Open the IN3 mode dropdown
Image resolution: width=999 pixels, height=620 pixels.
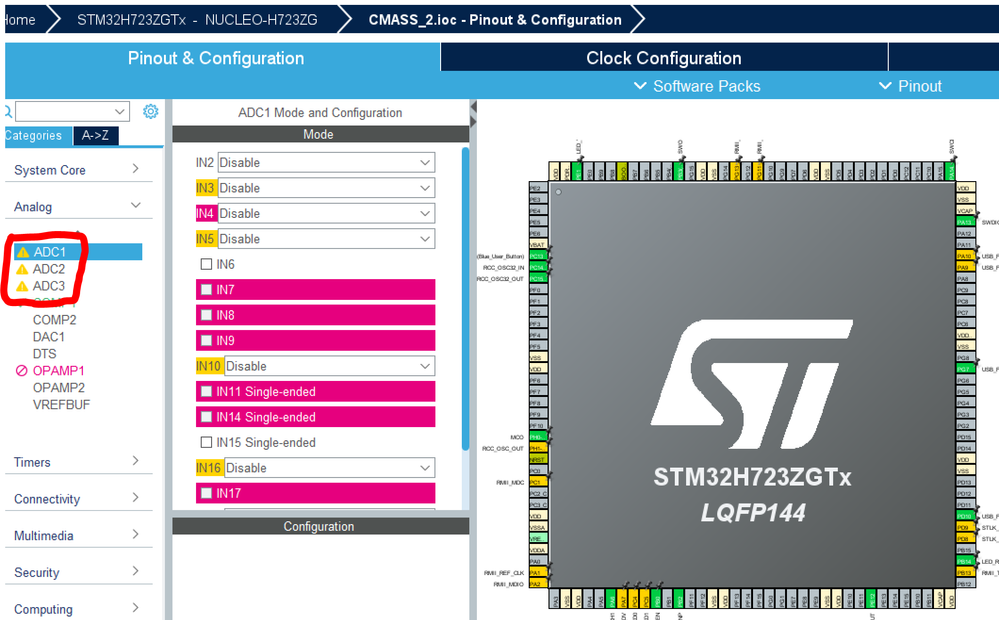coord(326,188)
